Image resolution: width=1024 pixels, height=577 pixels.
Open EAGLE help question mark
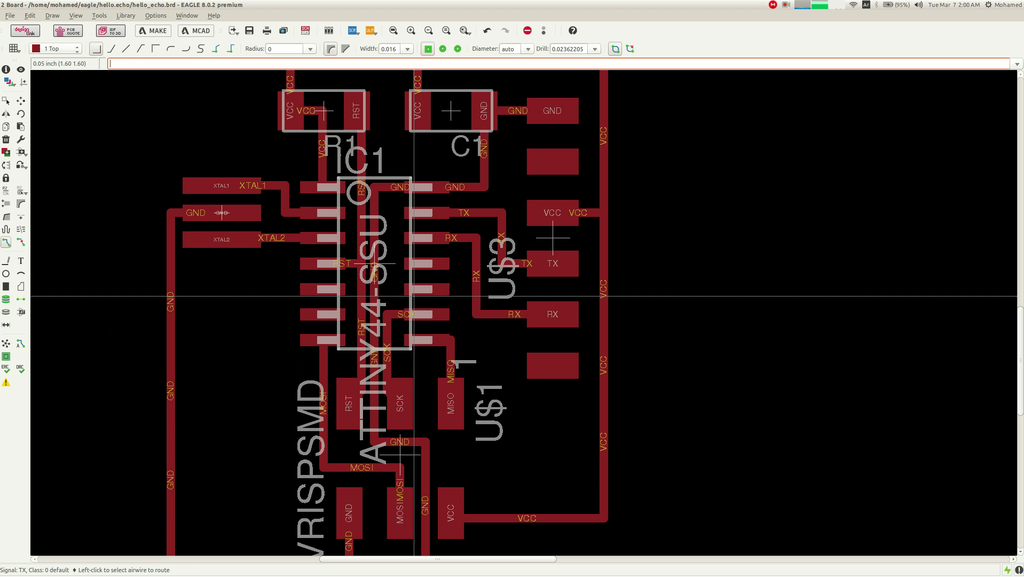click(x=573, y=31)
